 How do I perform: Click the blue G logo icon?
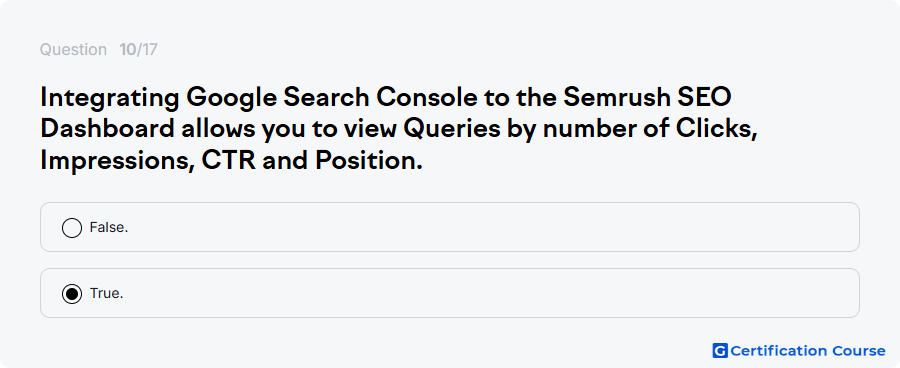(720, 350)
